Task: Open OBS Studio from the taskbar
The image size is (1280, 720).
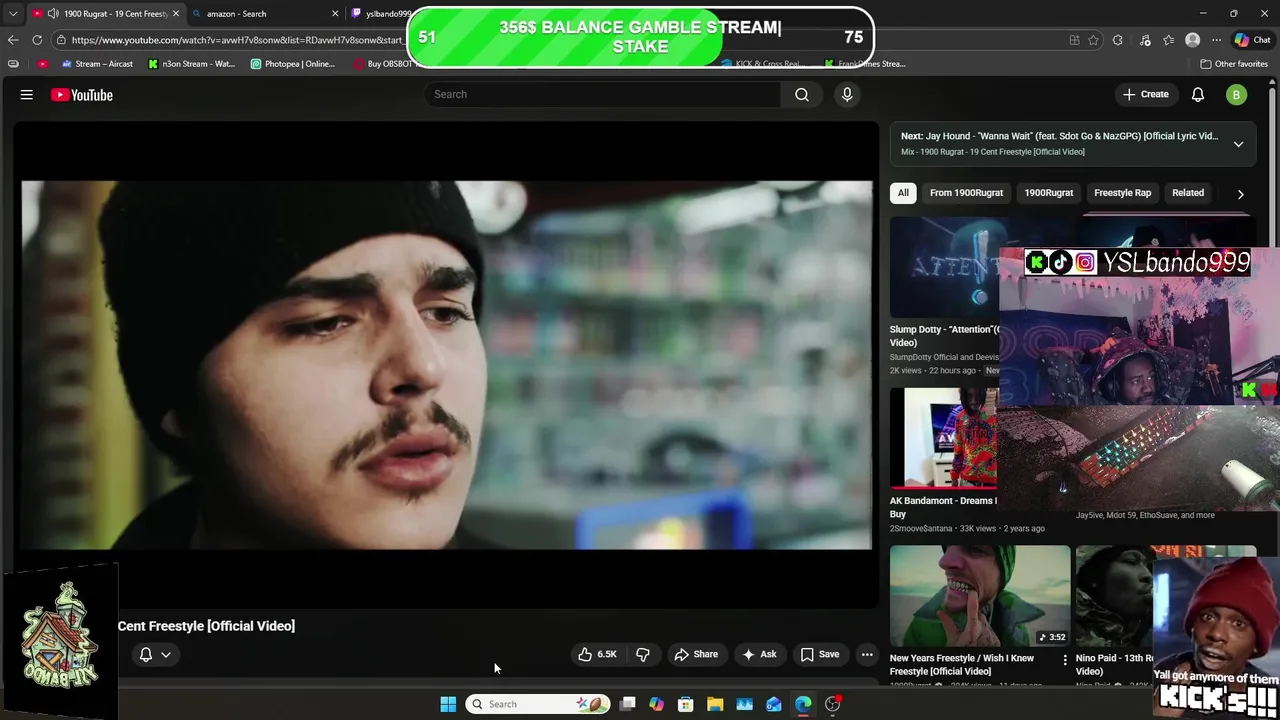Action: tap(833, 704)
